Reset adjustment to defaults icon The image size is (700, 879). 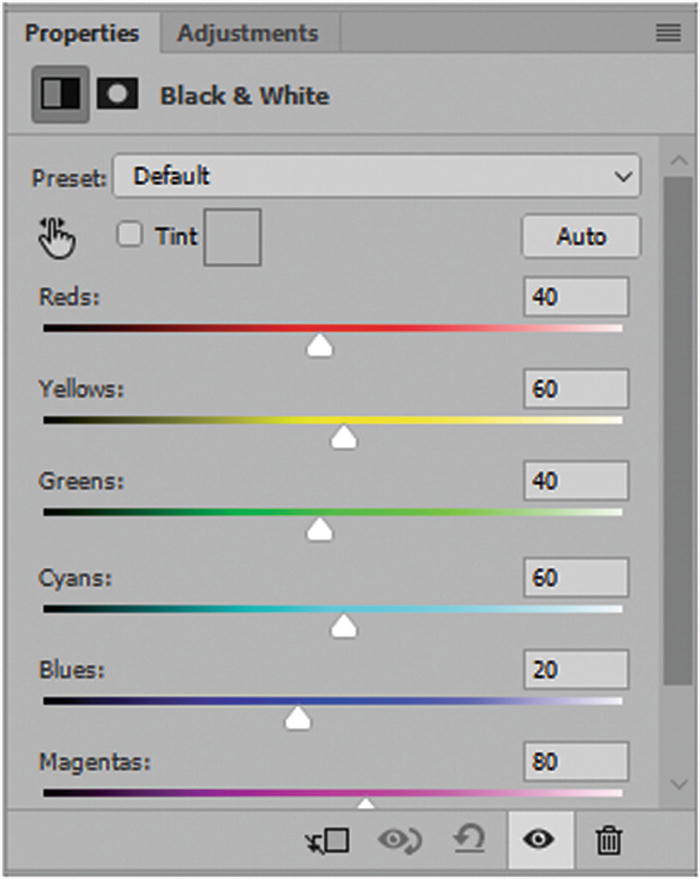click(x=470, y=841)
